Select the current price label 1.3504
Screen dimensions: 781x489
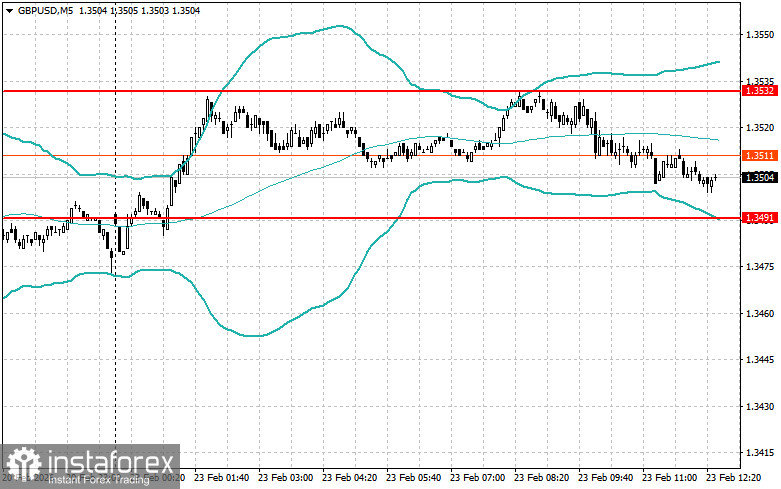760,177
